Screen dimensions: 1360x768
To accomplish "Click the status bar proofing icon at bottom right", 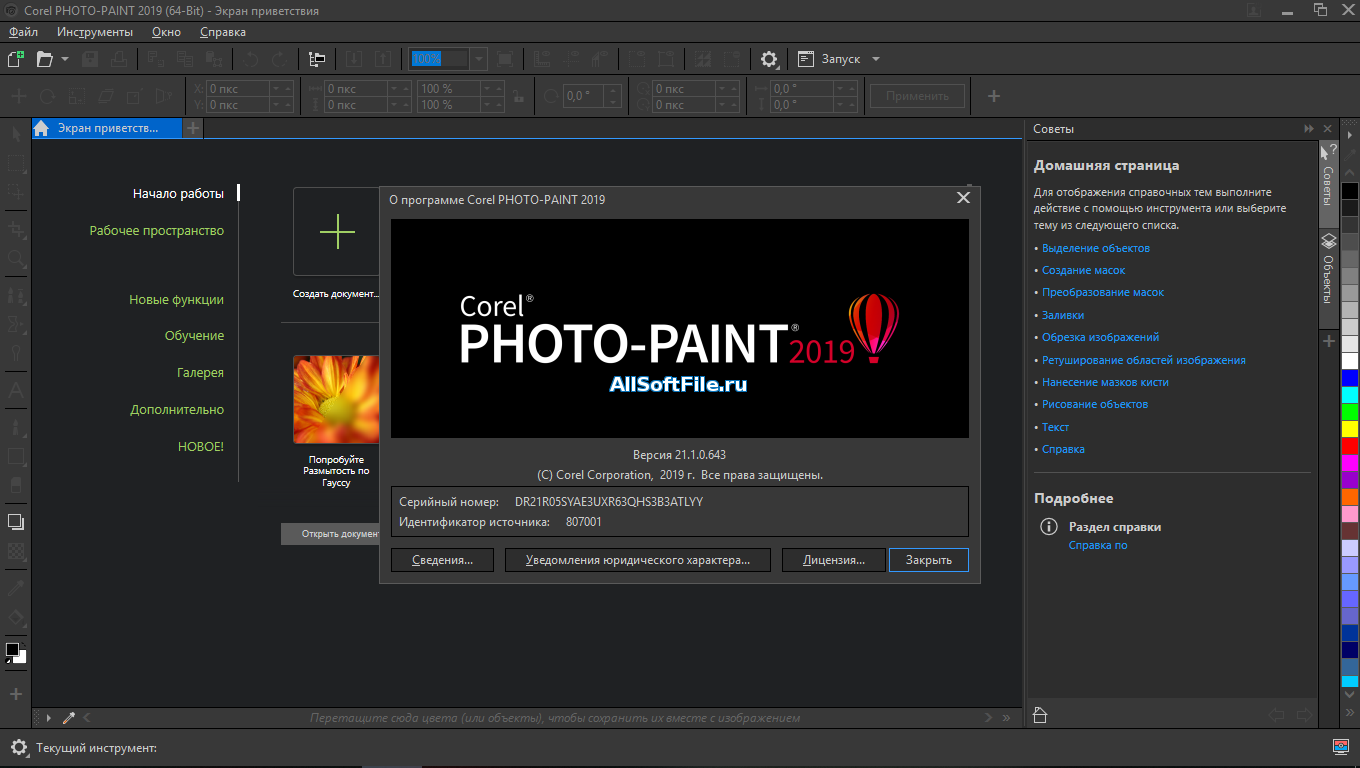I will 1341,746.
